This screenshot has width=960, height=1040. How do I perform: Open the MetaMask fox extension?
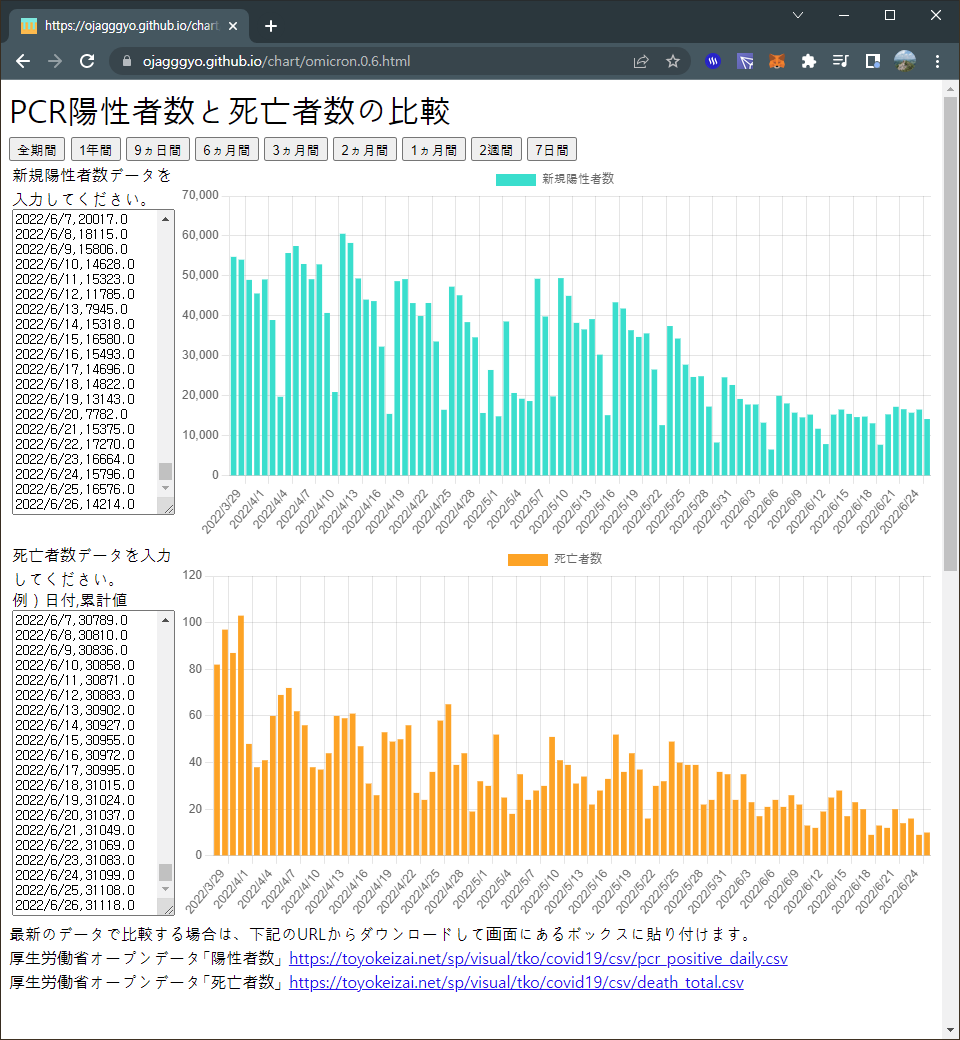pyautogui.click(x=776, y=62)
